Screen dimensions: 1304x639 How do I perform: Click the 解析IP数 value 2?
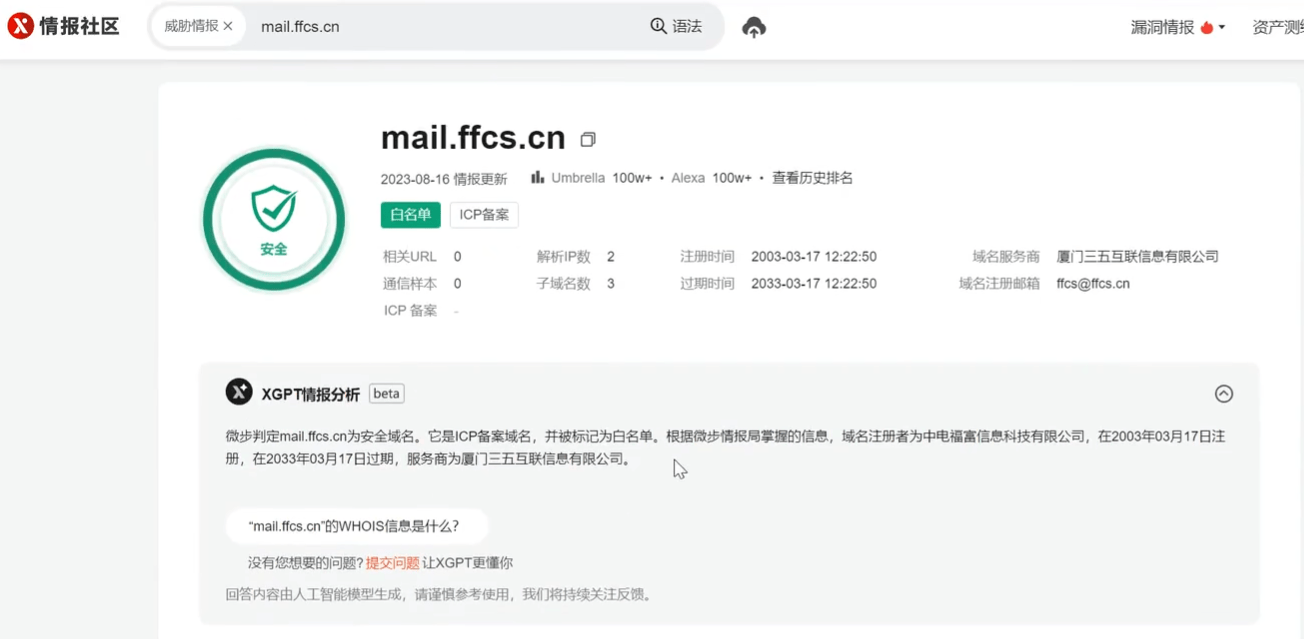611,257
